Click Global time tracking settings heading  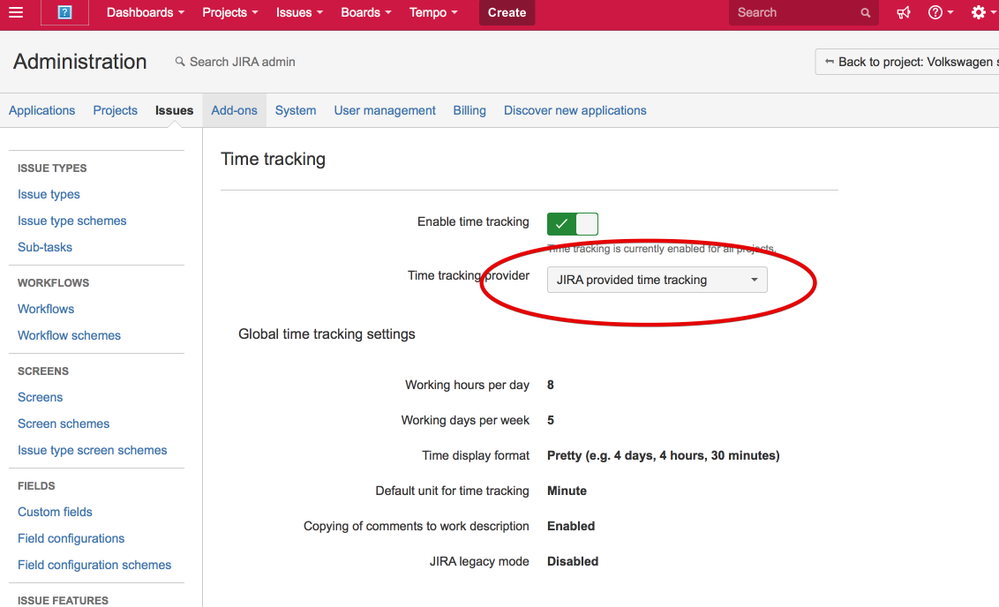click(327, 334)
